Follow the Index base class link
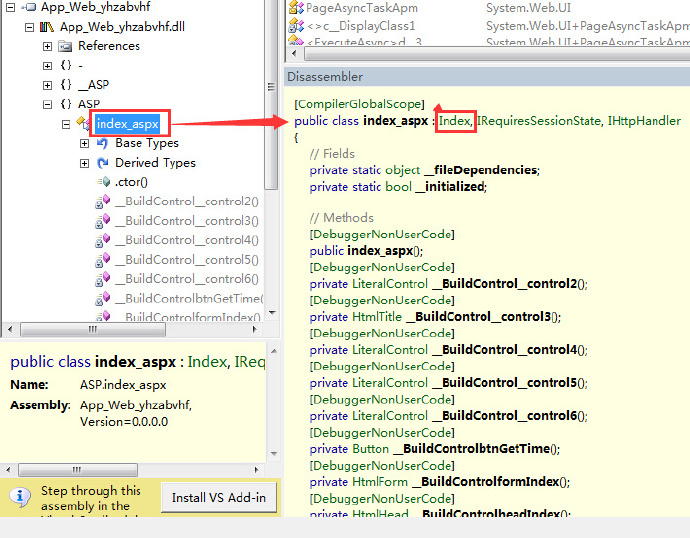Viewport: 690px width, 538px height. 456,121
